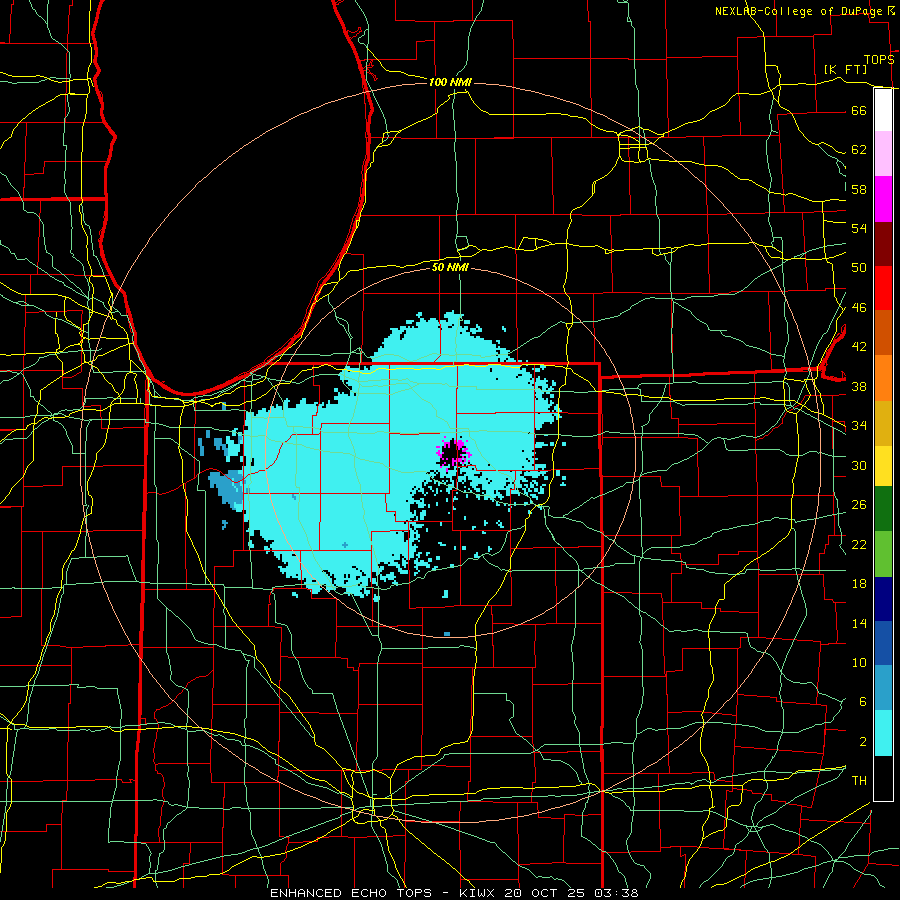Click the navy blue legend swatch near 18
Viewport: 900px width, 900px height.
point(883,599)
